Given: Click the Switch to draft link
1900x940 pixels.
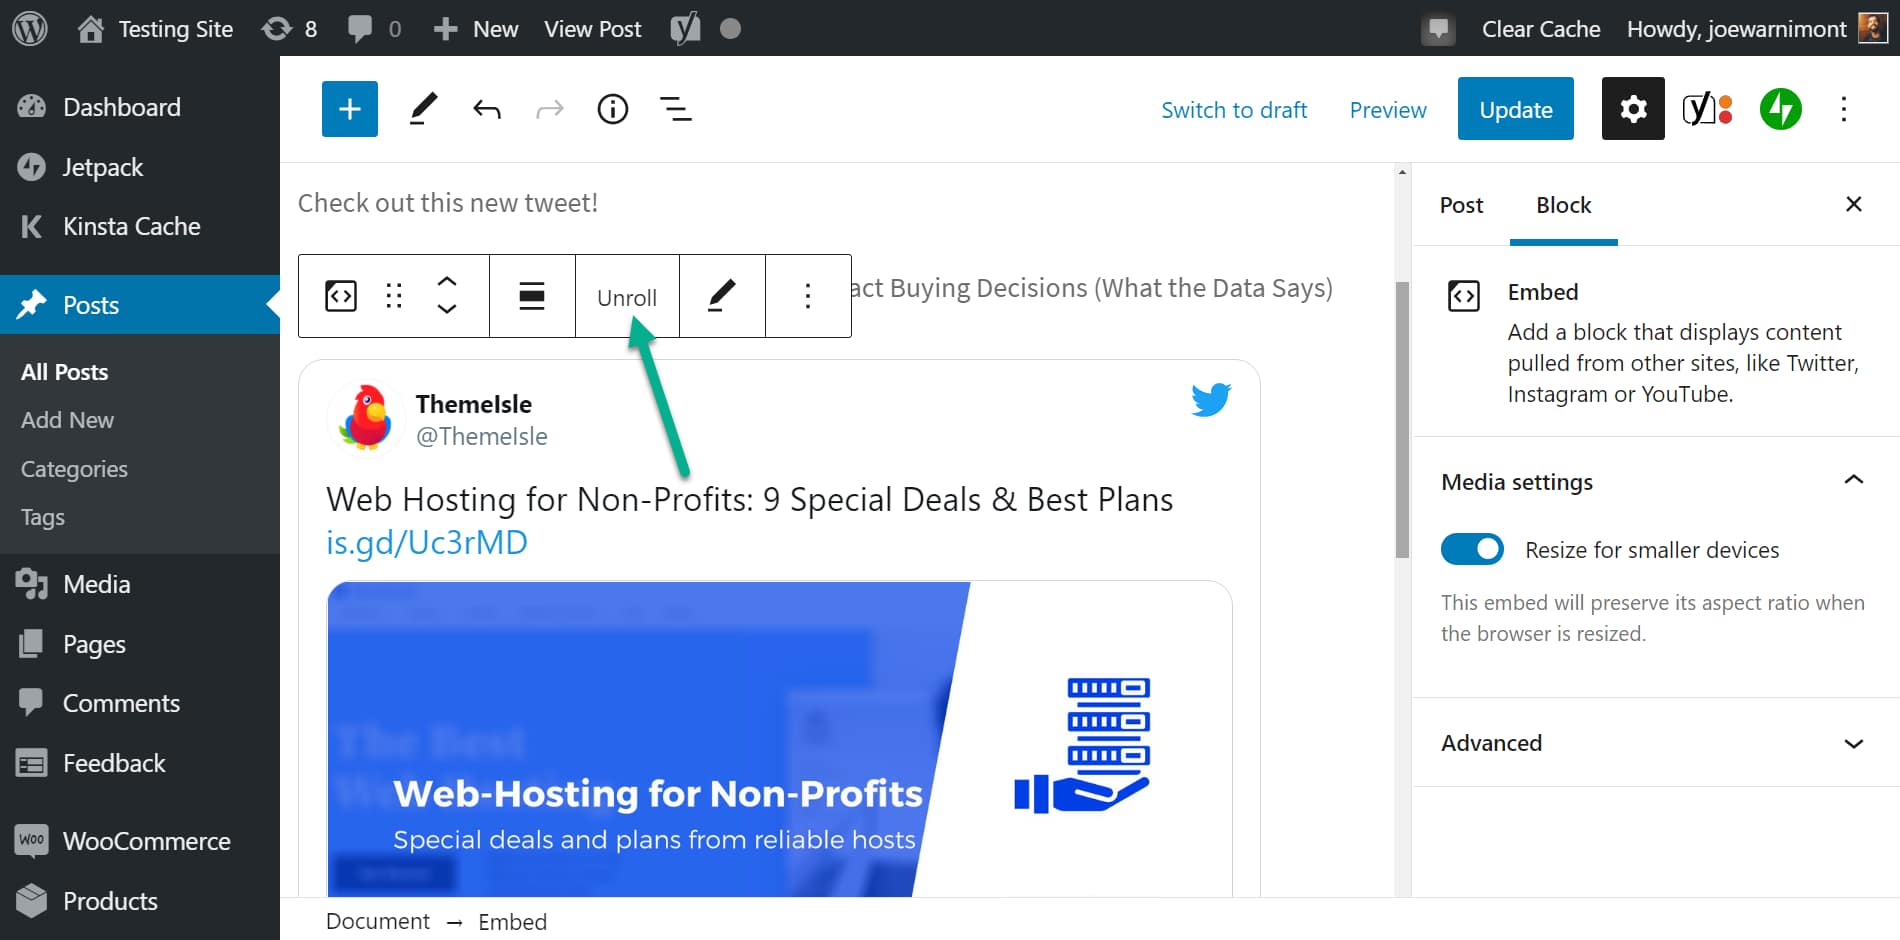Looking at the screenshot, I should pyautogui.click(x=1234, y=110).
